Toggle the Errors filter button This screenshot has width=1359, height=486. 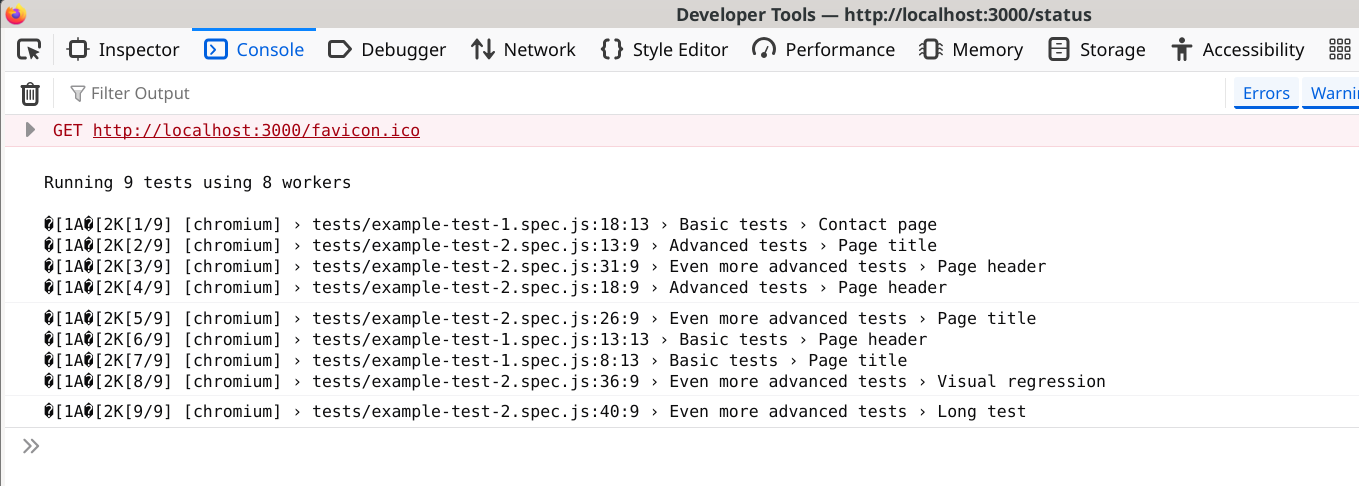tap(1266, 93)
